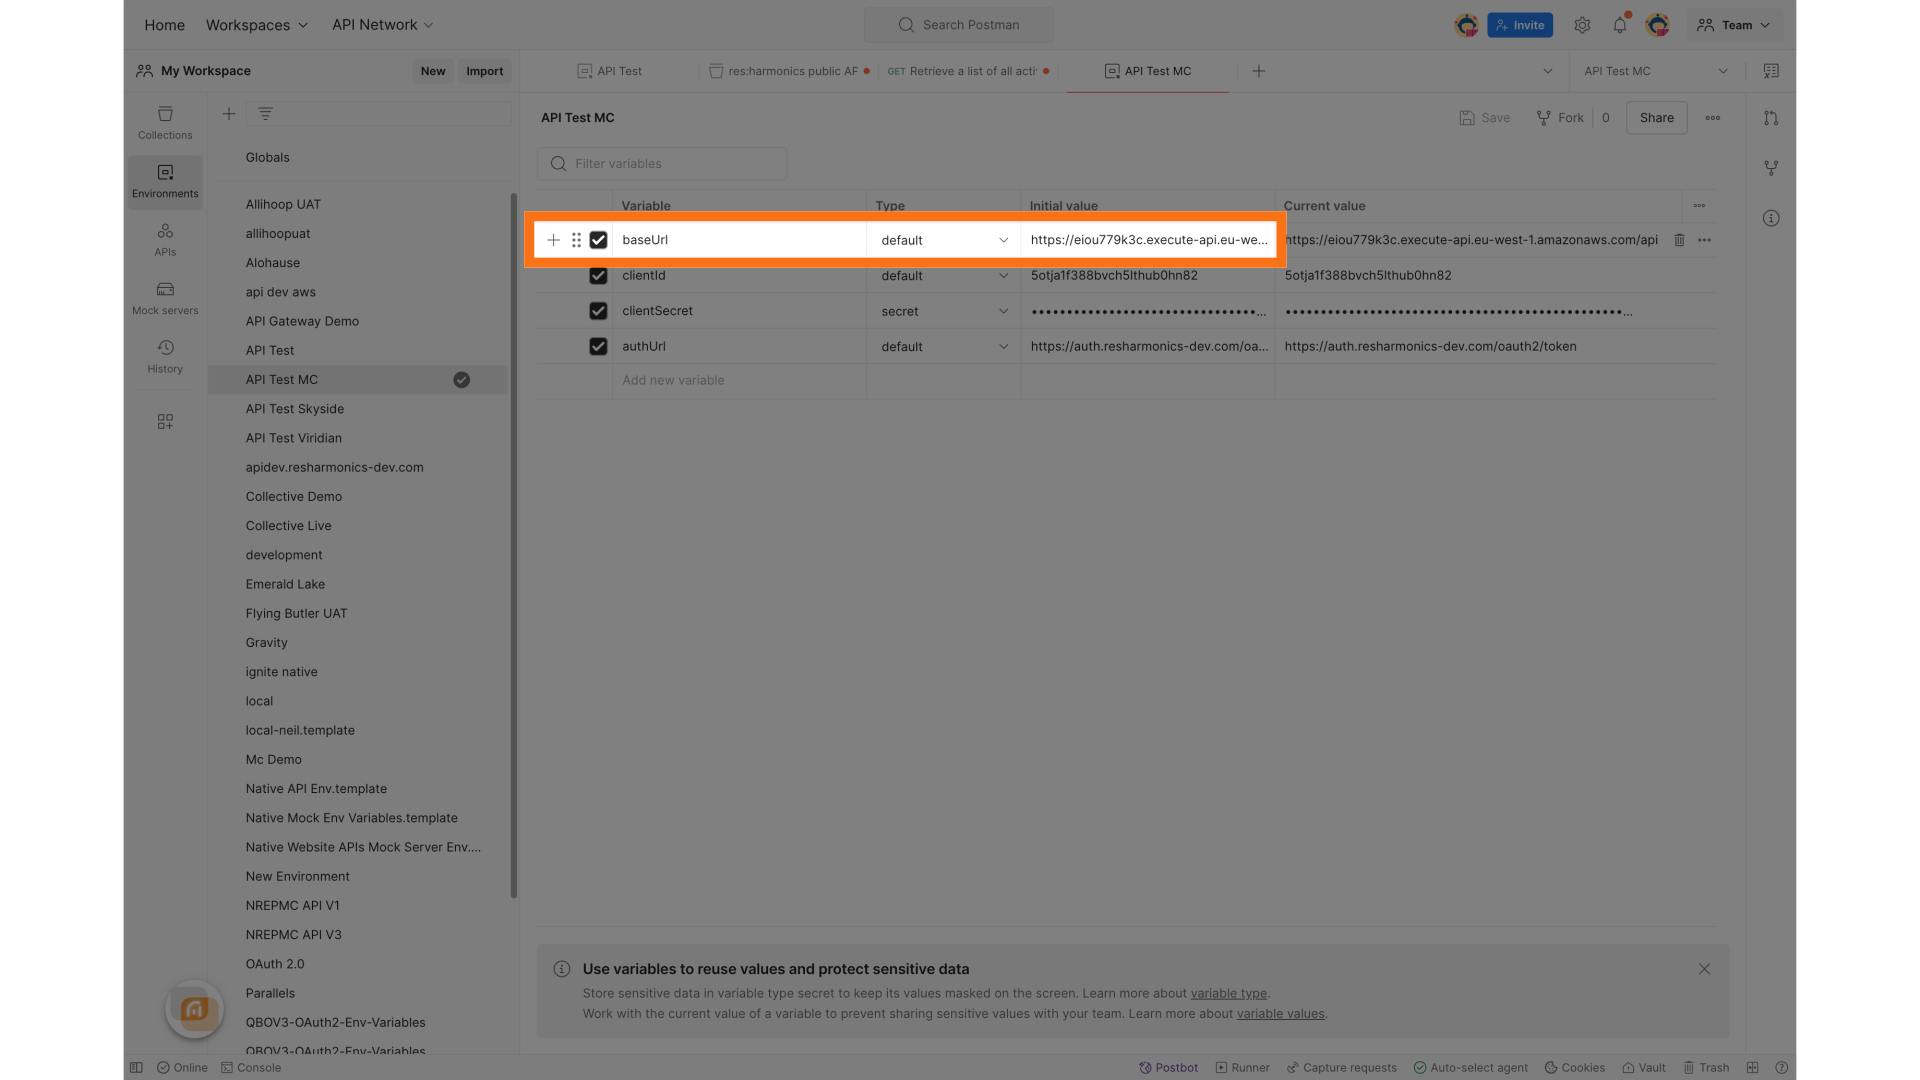Expand the open tabs list chevron

pos(1548,71)
